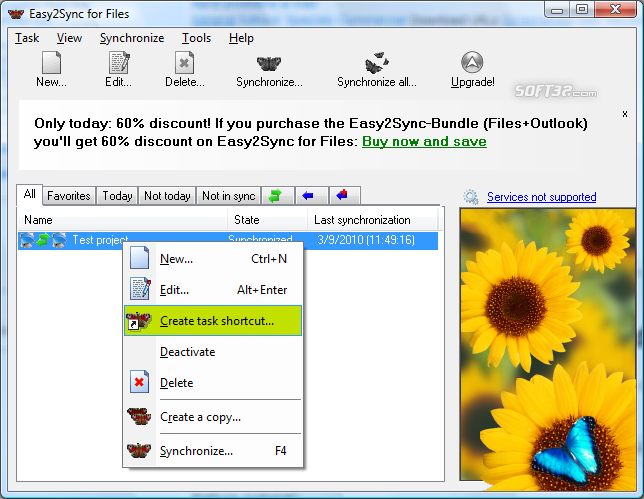644x499 pixels.
Task: Choose Create a copy... from context menu
Action: tap(213, 417)
